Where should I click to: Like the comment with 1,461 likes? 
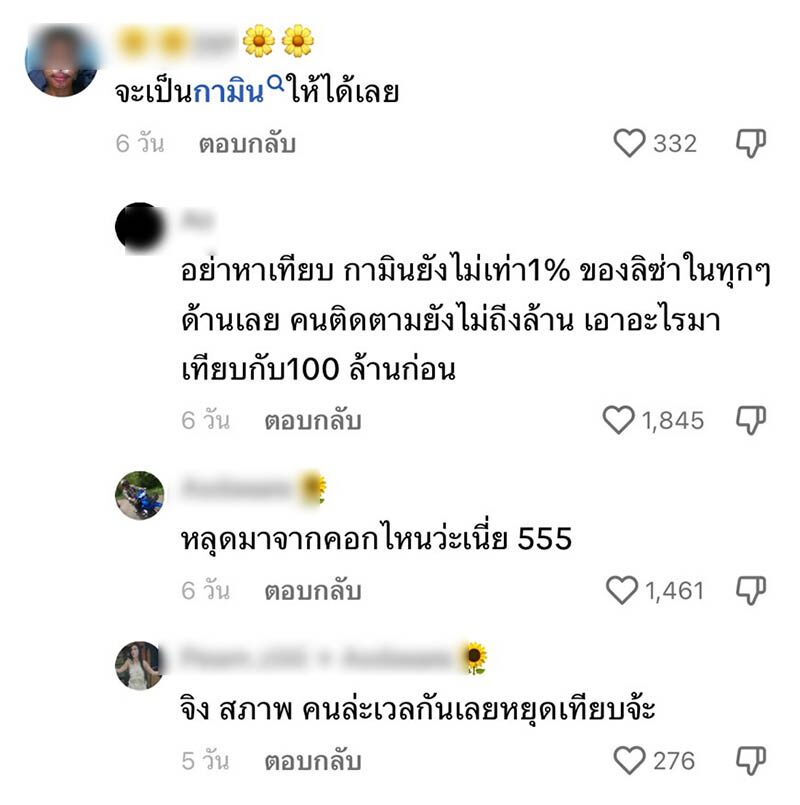click(x=622, y=590)
